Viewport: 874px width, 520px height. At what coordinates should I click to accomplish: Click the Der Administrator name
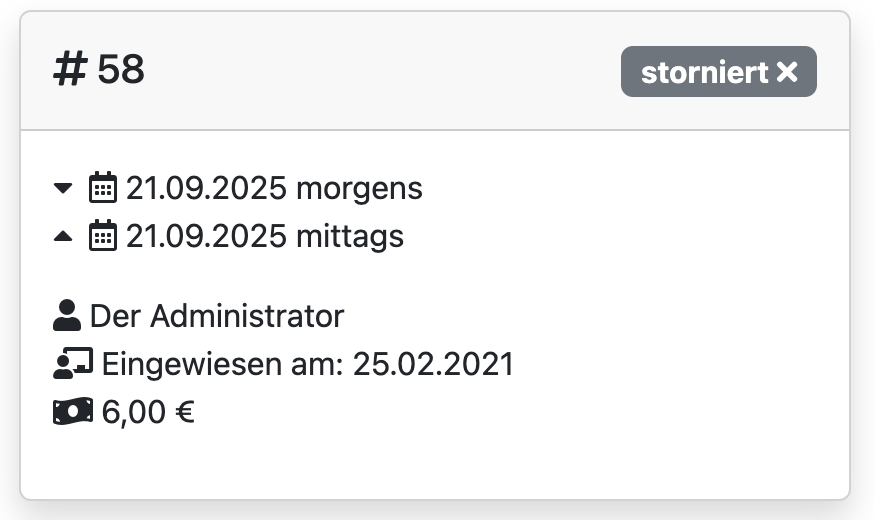pos(217,316)
